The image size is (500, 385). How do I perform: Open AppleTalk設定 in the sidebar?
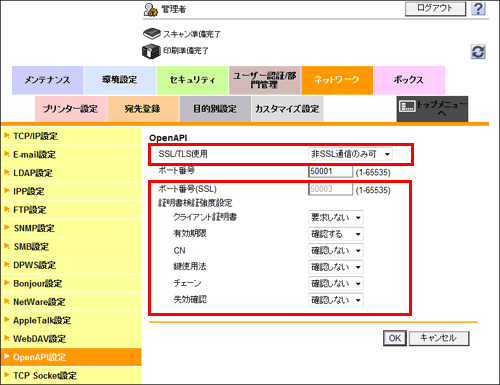(x=71, y=320)
